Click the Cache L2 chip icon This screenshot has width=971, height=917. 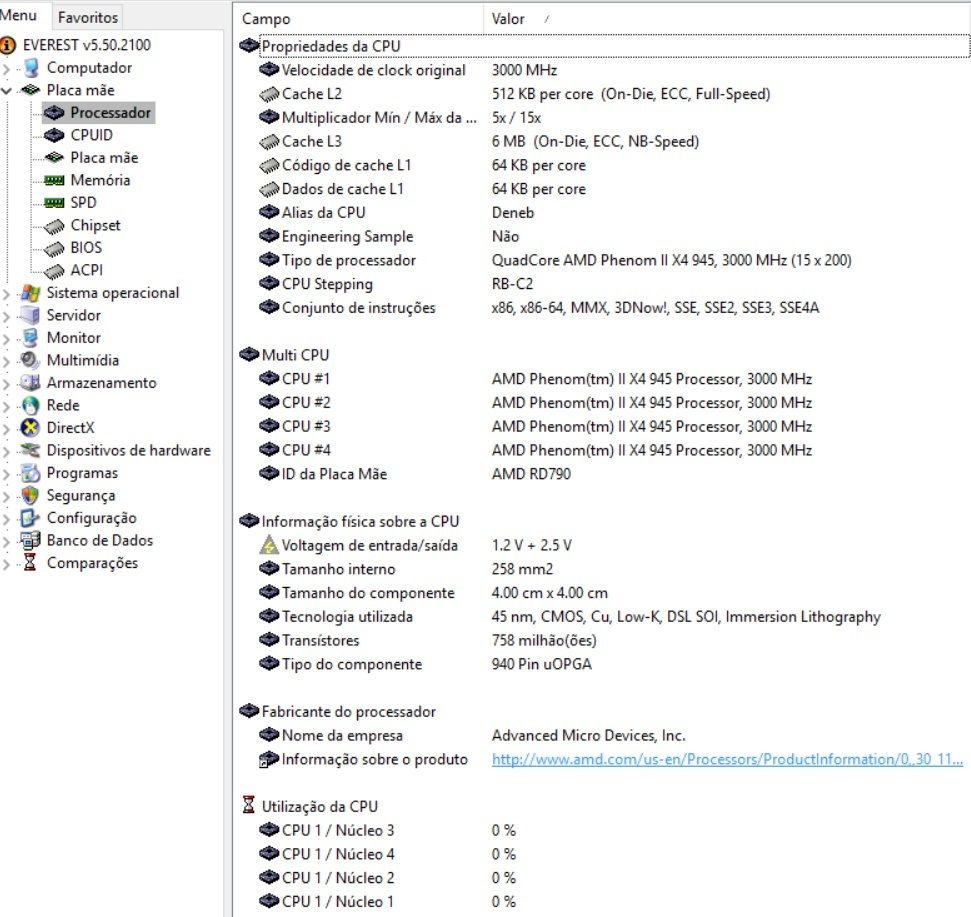tap(269, 94)
